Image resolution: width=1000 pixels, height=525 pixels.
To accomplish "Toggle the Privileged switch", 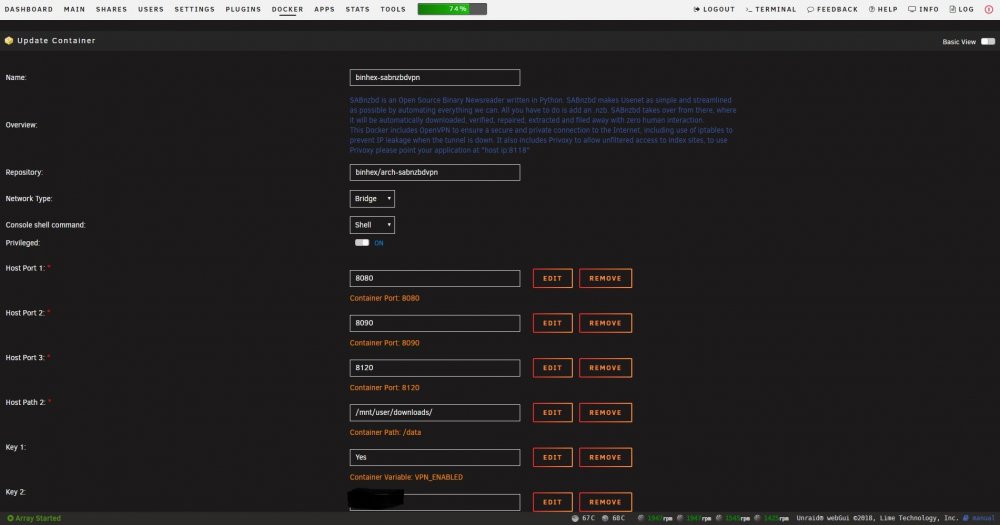I will [x=362, y=242].
